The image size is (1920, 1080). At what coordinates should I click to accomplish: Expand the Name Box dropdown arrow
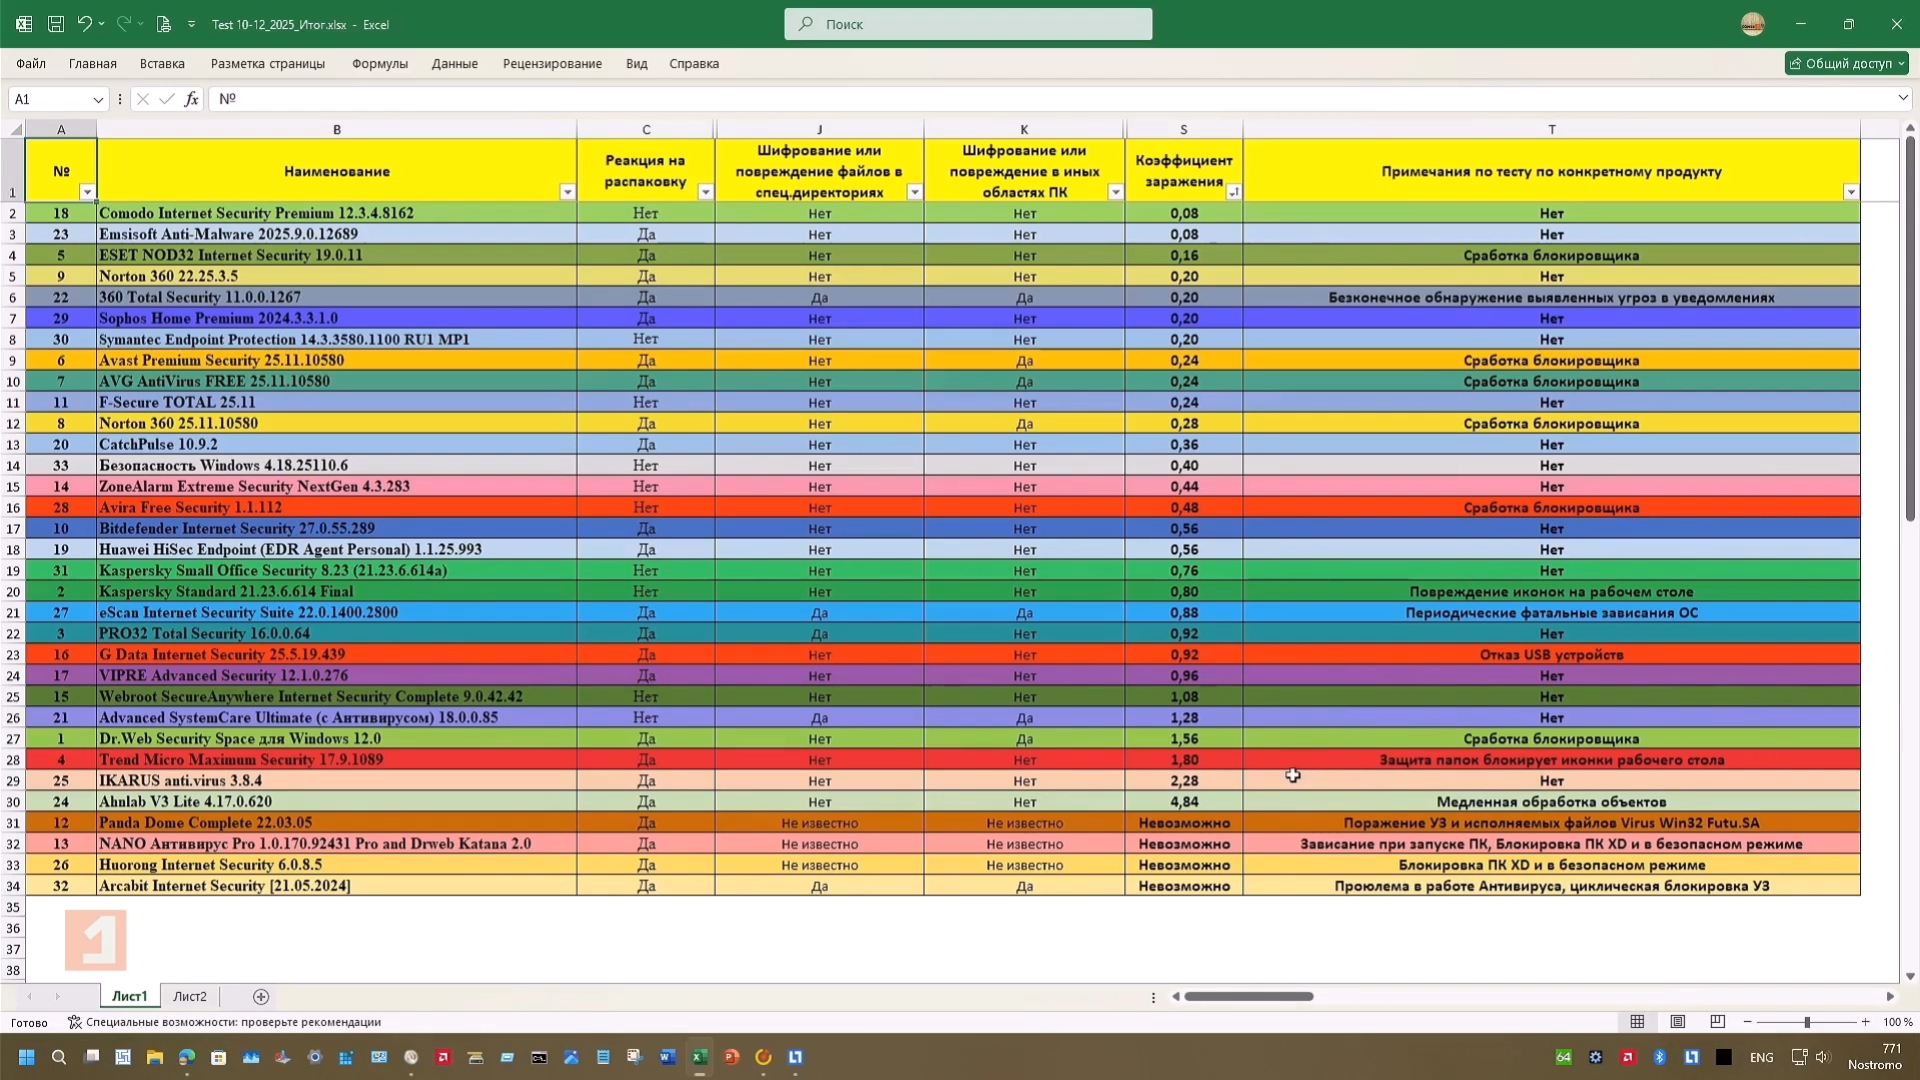point(97,99)
